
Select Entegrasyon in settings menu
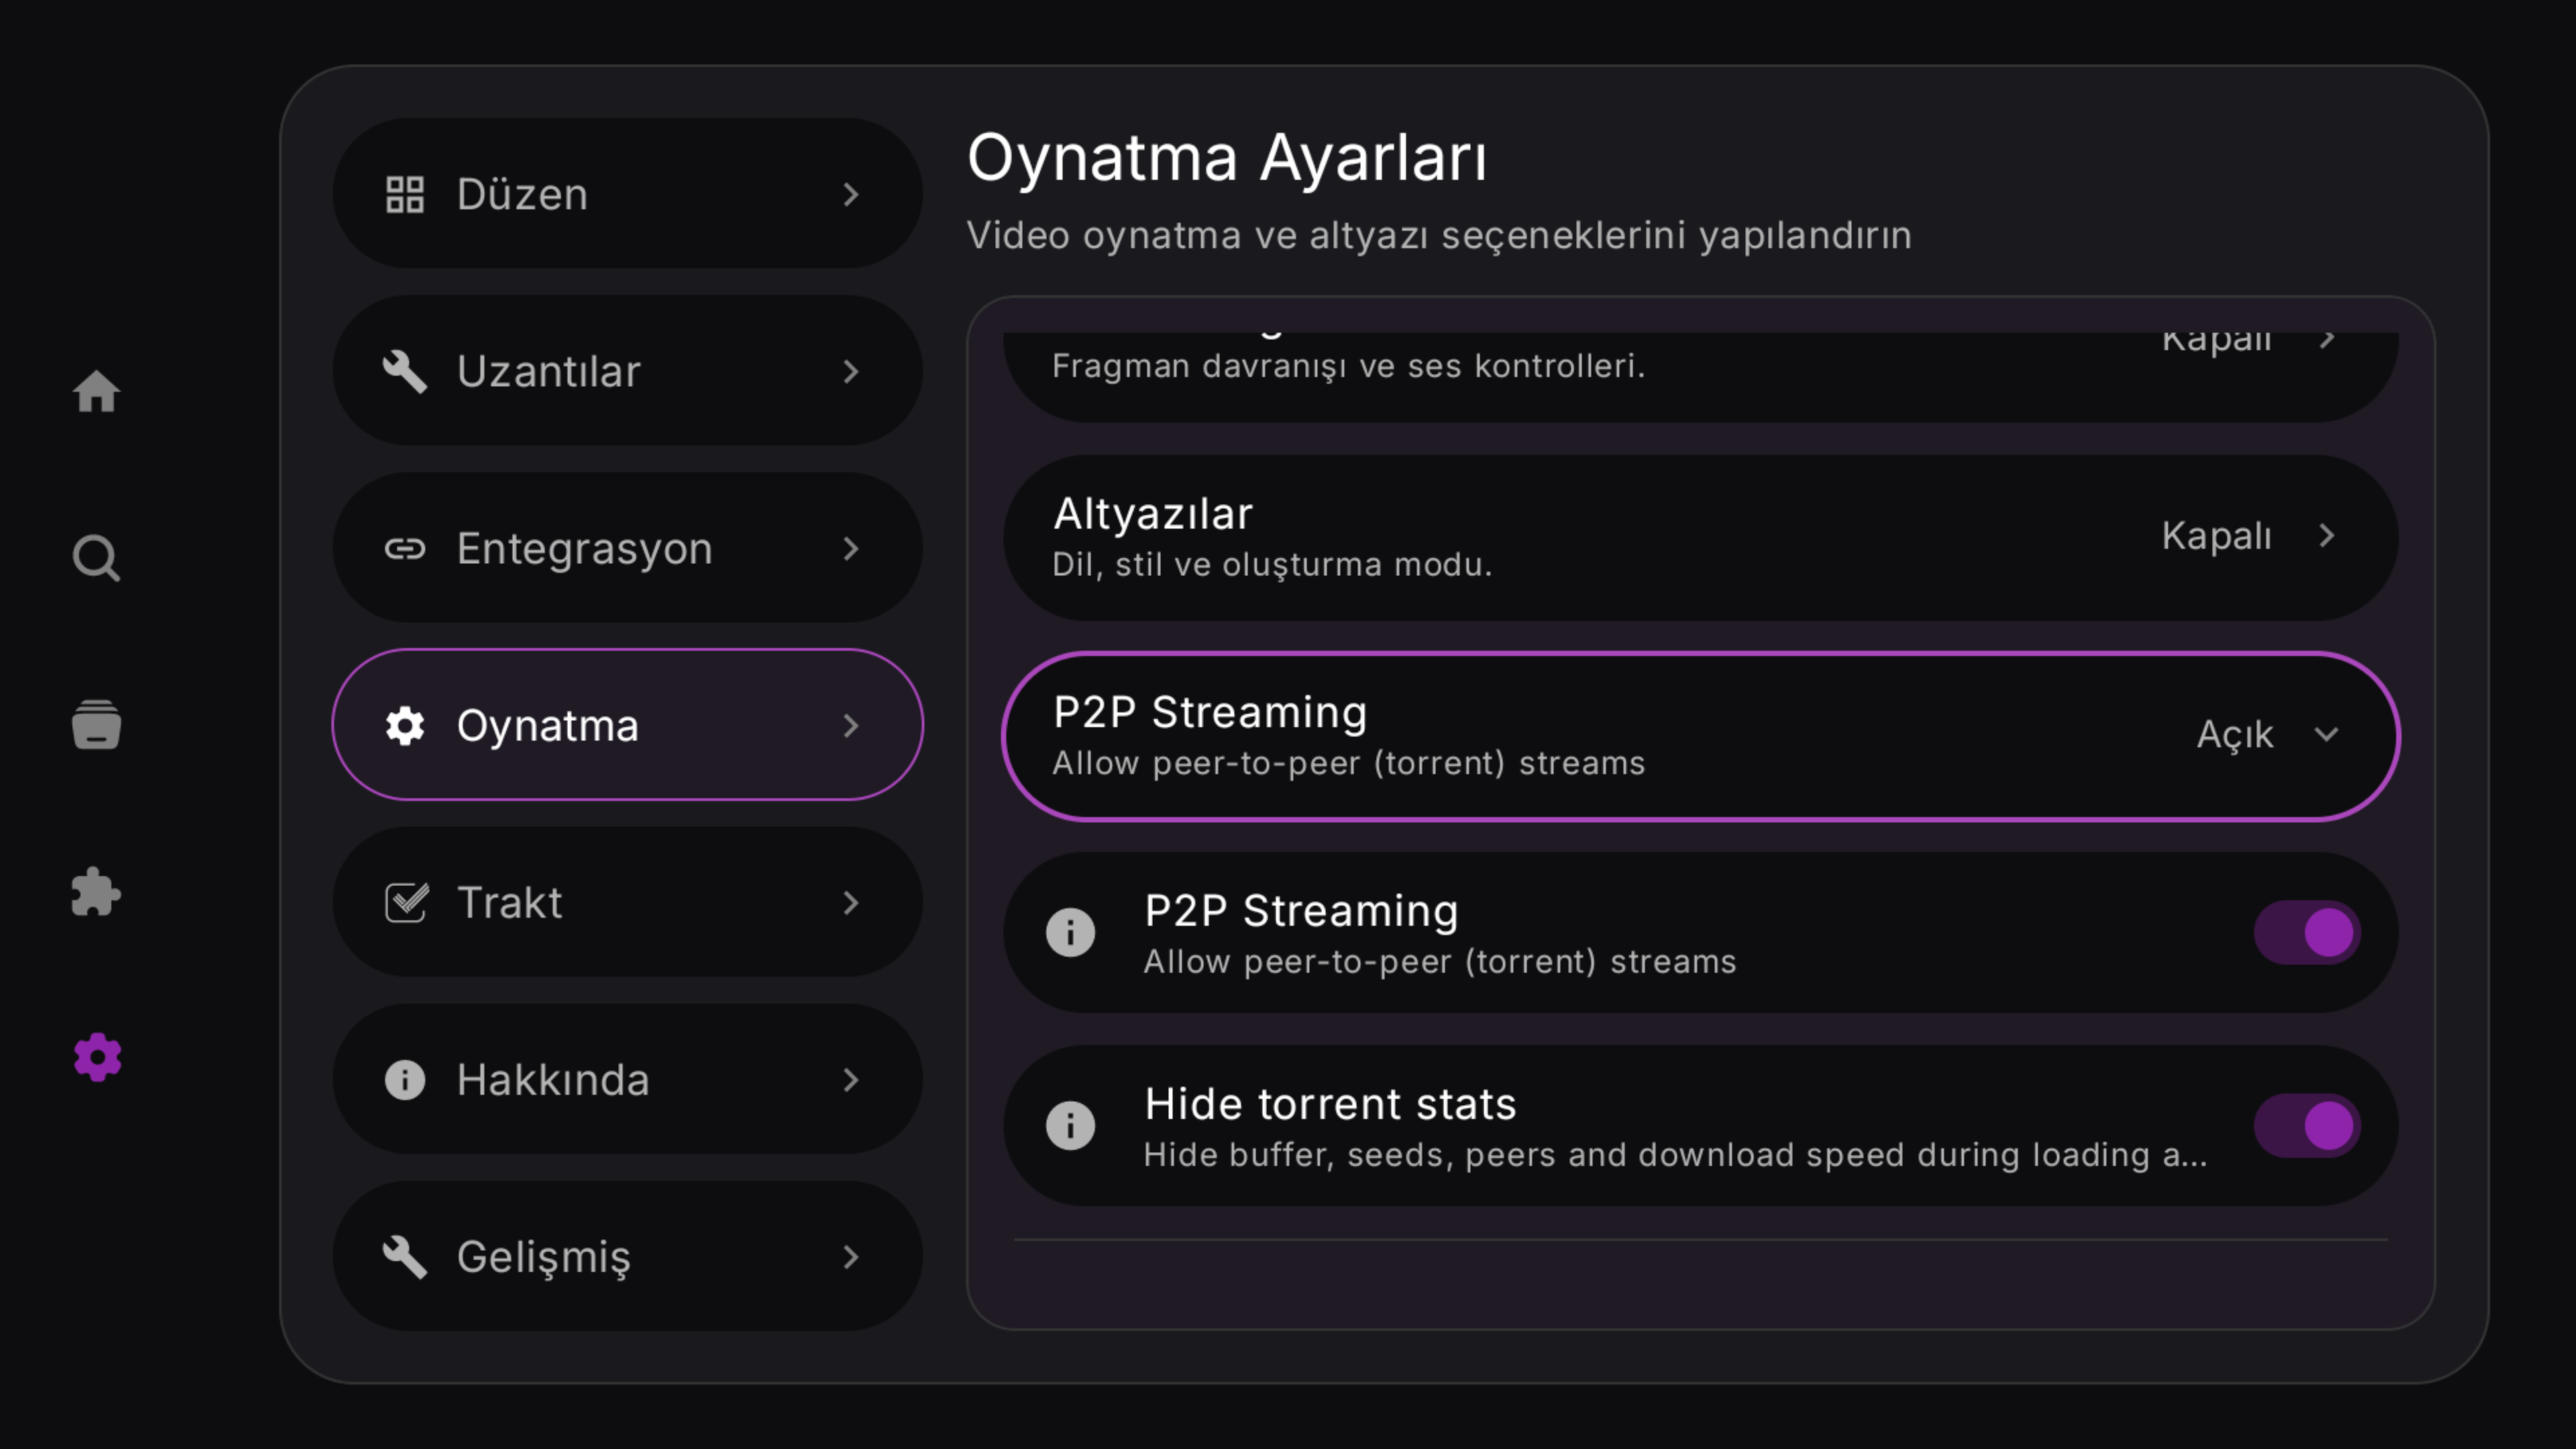pyautogui.click(x=627, y=548)
